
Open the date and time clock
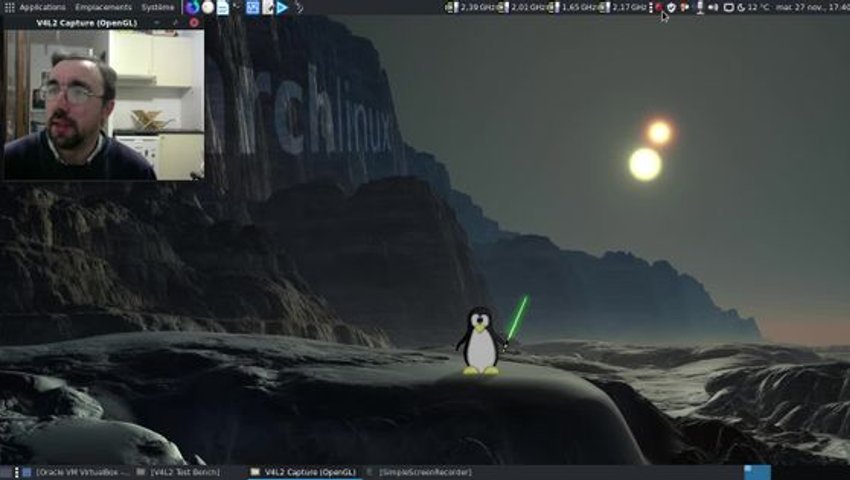click(813, 7)
